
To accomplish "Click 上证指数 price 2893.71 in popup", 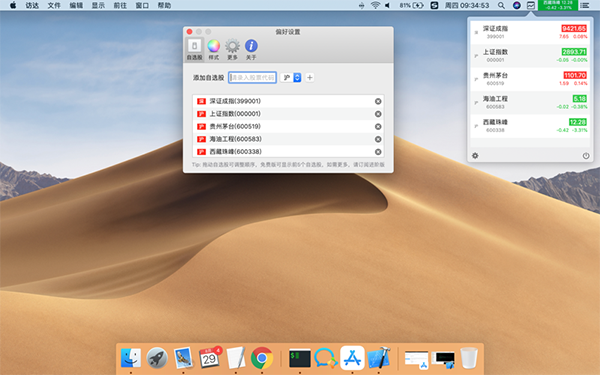I will 574,52.
